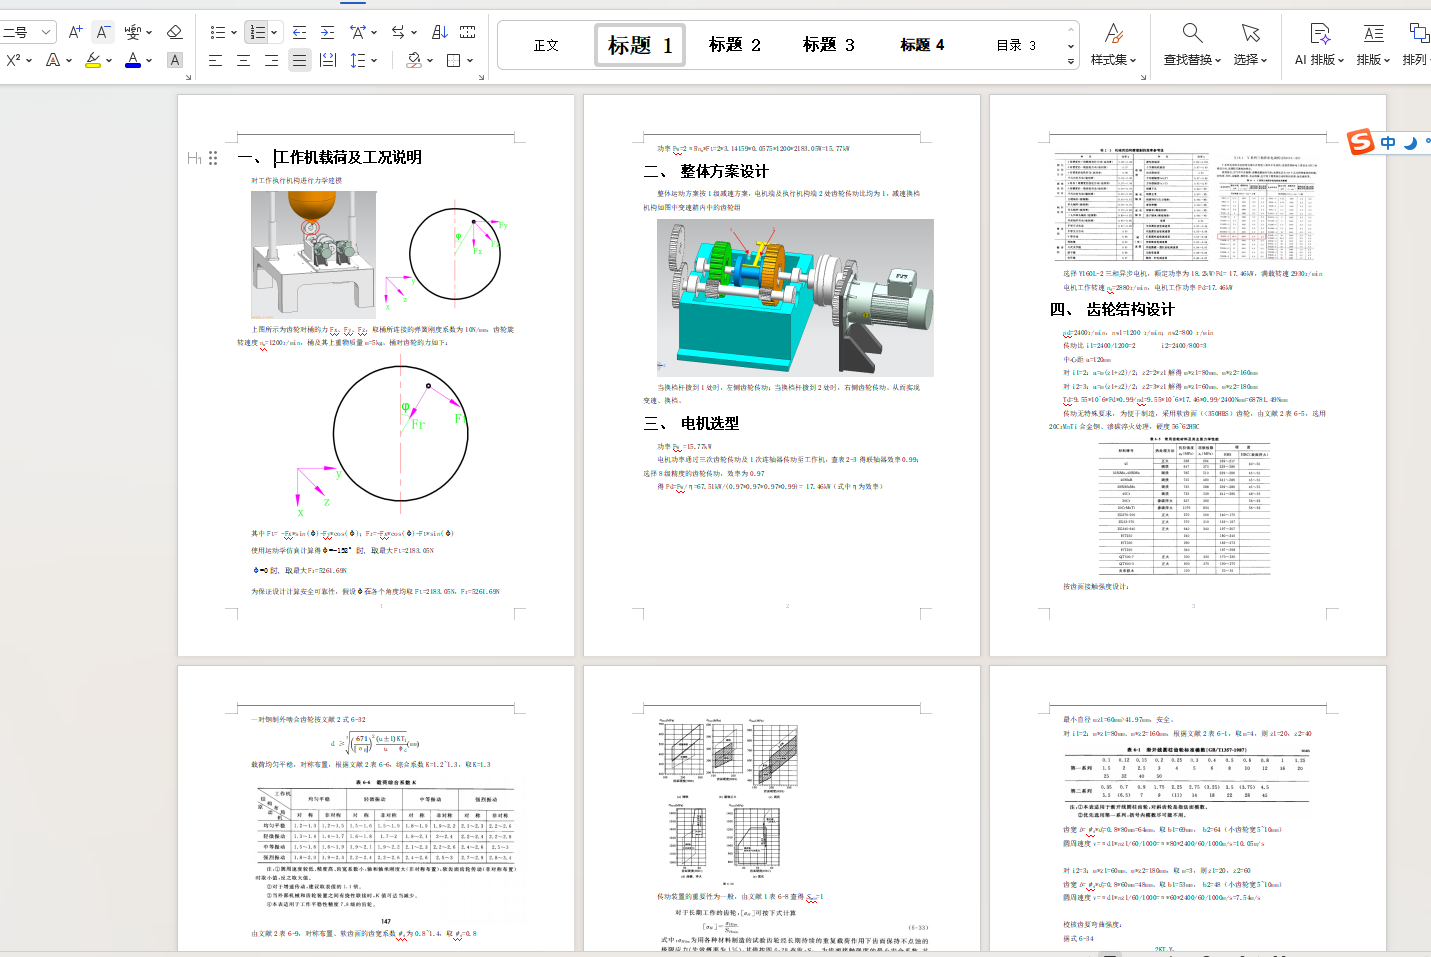
Task: Click the heading 电机选型
Action: click(x=710, y=424)
